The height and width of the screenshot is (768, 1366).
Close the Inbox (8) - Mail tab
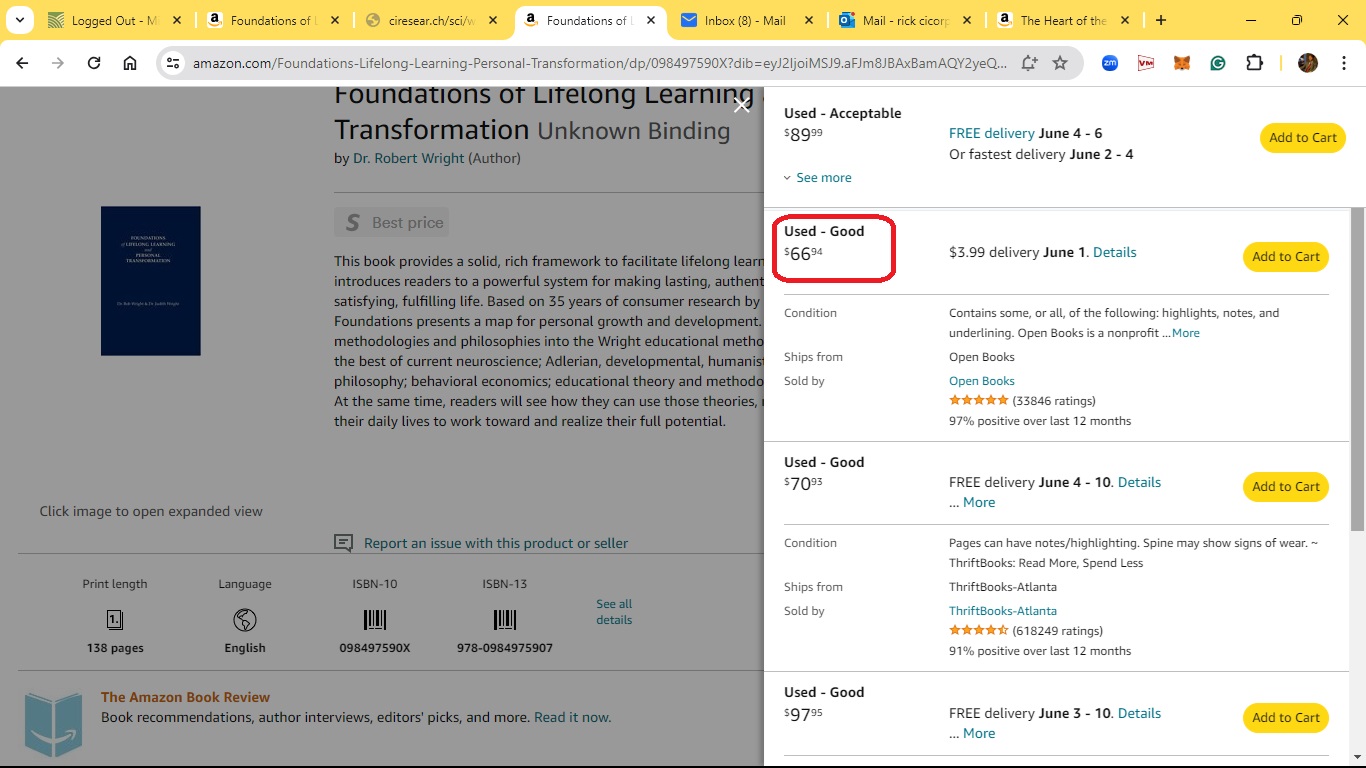[x=809, y=20]
